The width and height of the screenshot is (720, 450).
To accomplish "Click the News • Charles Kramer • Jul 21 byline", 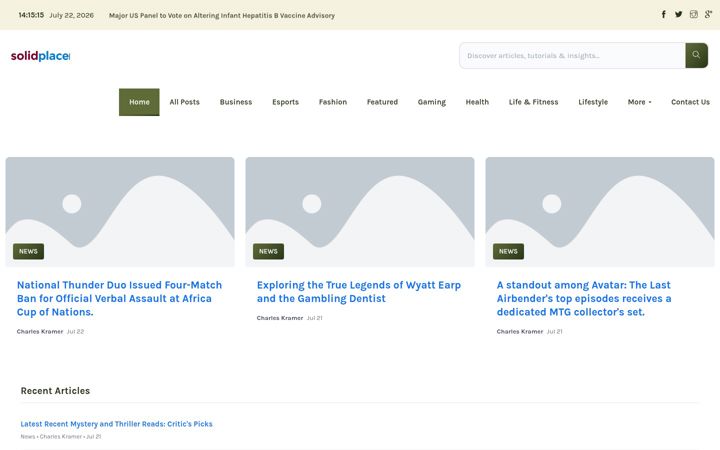I will (61, 437).
